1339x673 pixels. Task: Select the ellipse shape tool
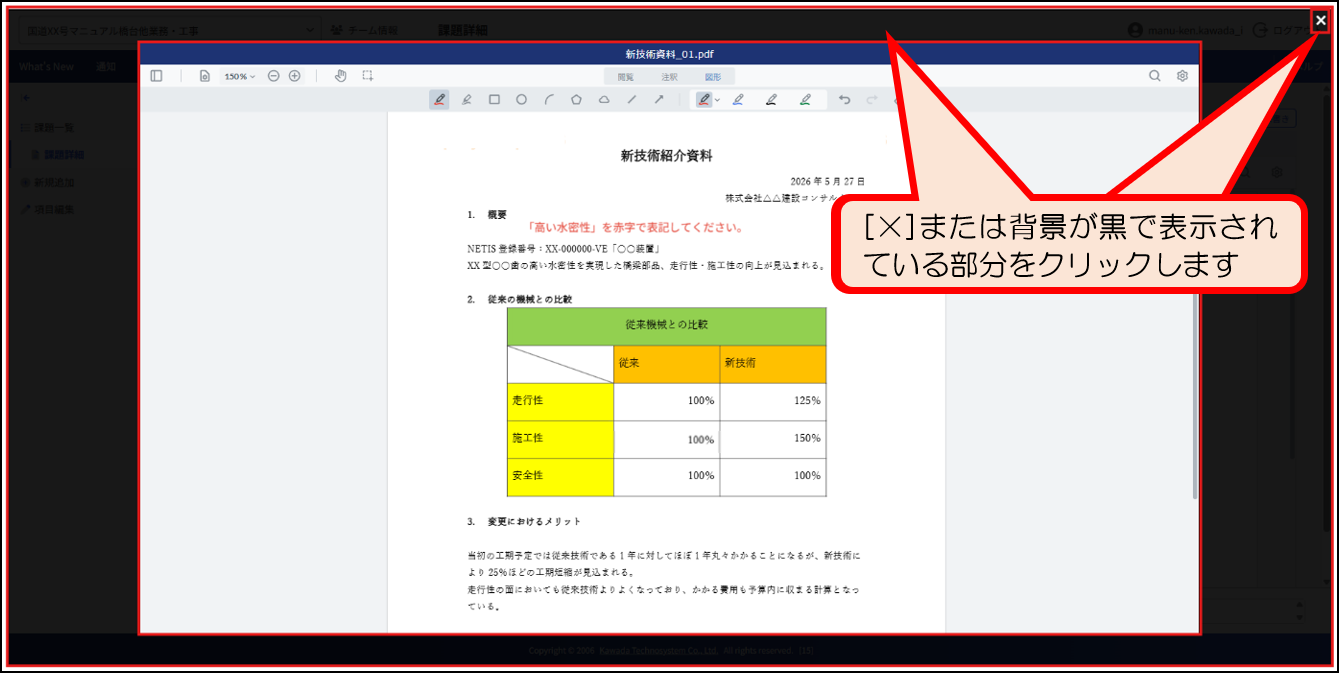click(521, 100)
